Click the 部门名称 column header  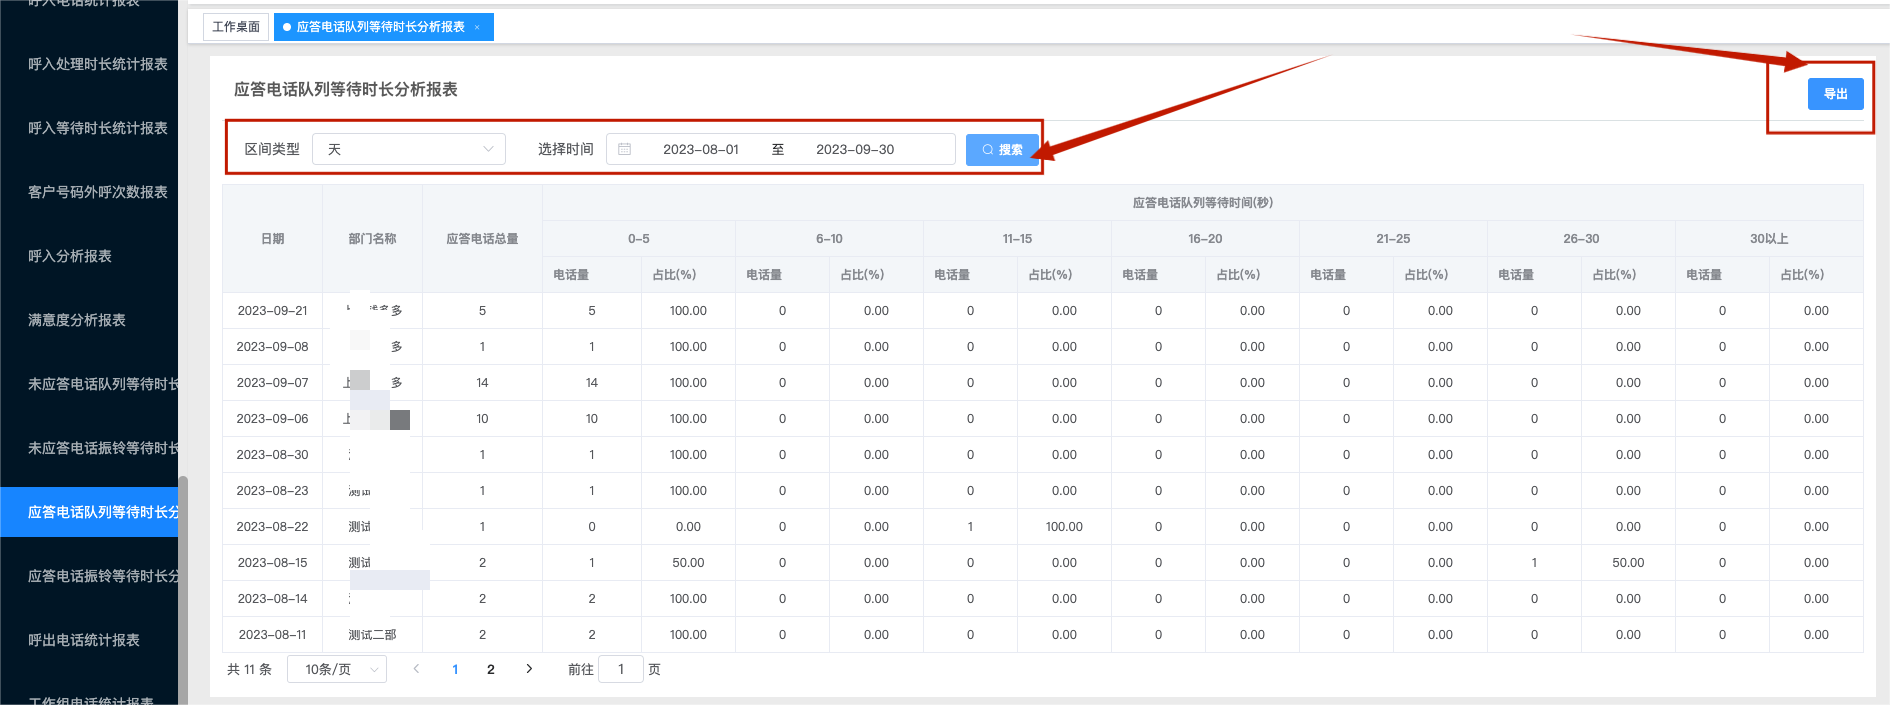pos(373,239)
